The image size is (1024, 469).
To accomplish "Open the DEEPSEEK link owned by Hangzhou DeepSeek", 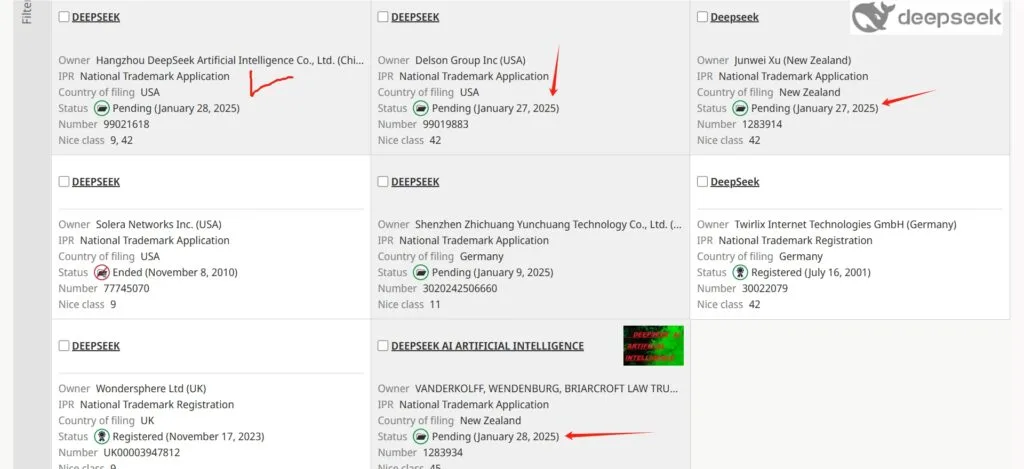I will point(96,18).
